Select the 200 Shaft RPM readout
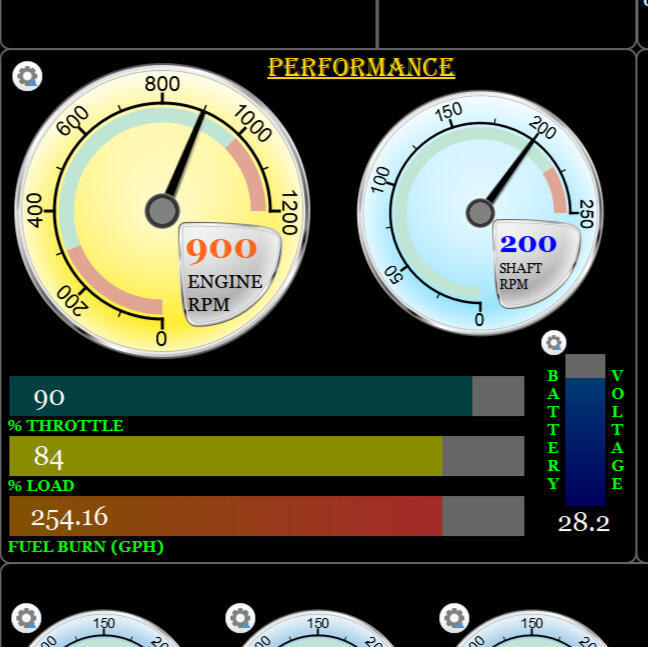Screen dimensions: 648x647 (528, 243)
